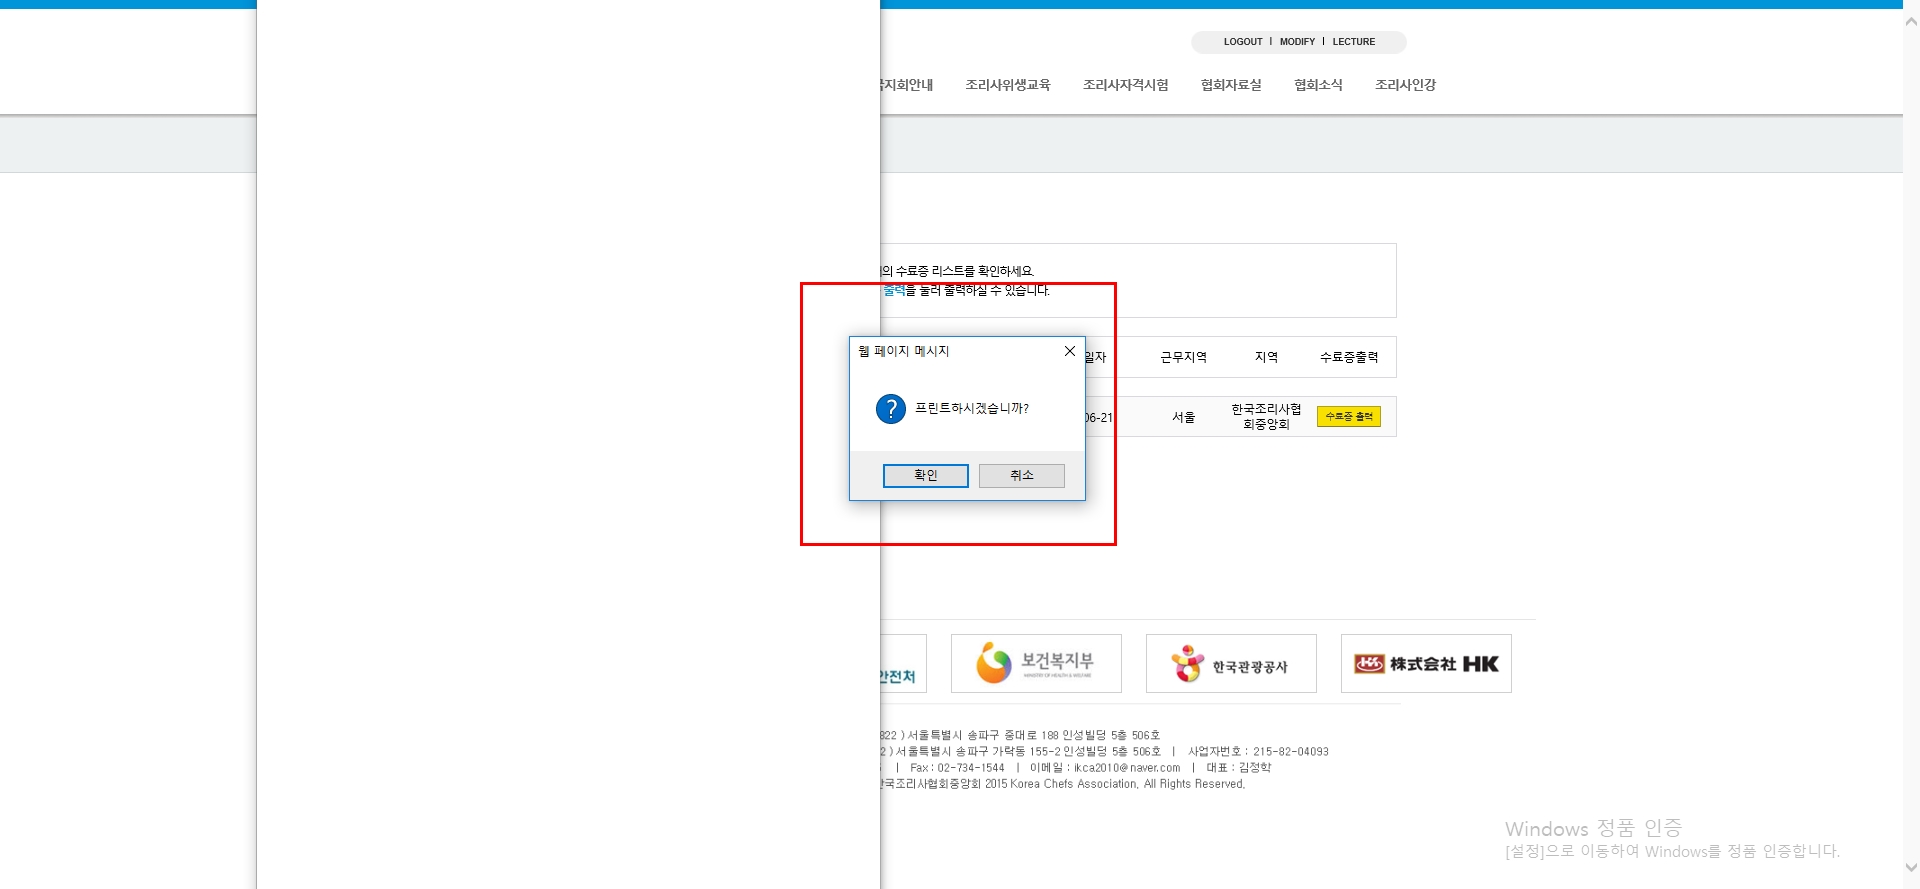The image size is (1920, 889).
Task: Open the MODIFY link in top bar
Action: (x=1297, y=42)
